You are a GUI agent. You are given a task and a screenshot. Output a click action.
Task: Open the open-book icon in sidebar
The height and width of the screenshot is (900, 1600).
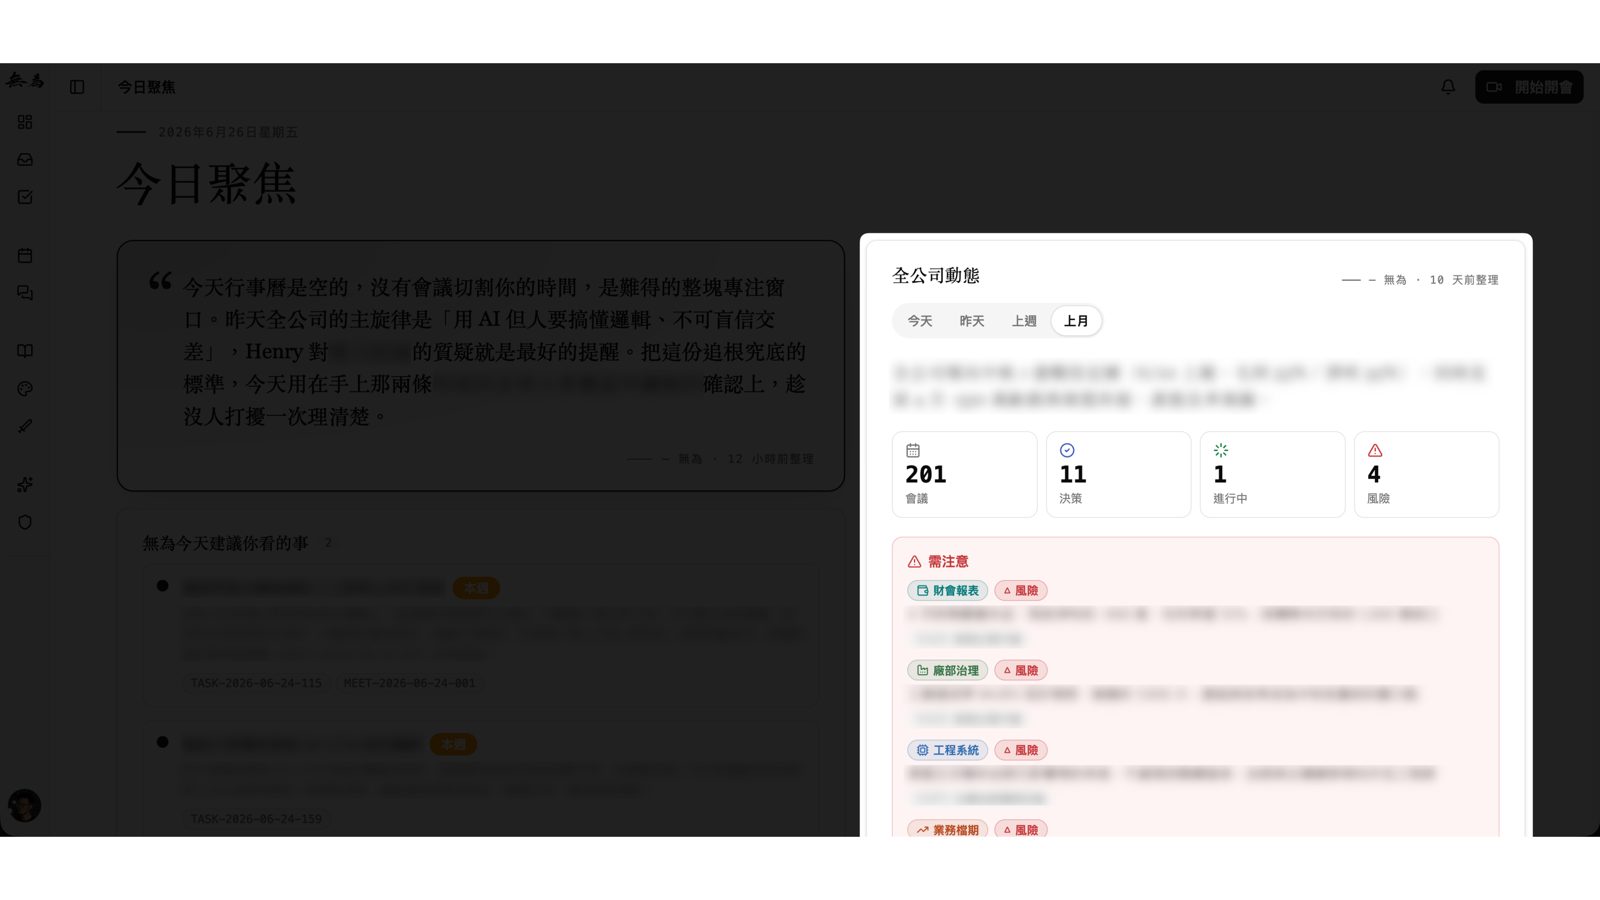pos(25,351)
